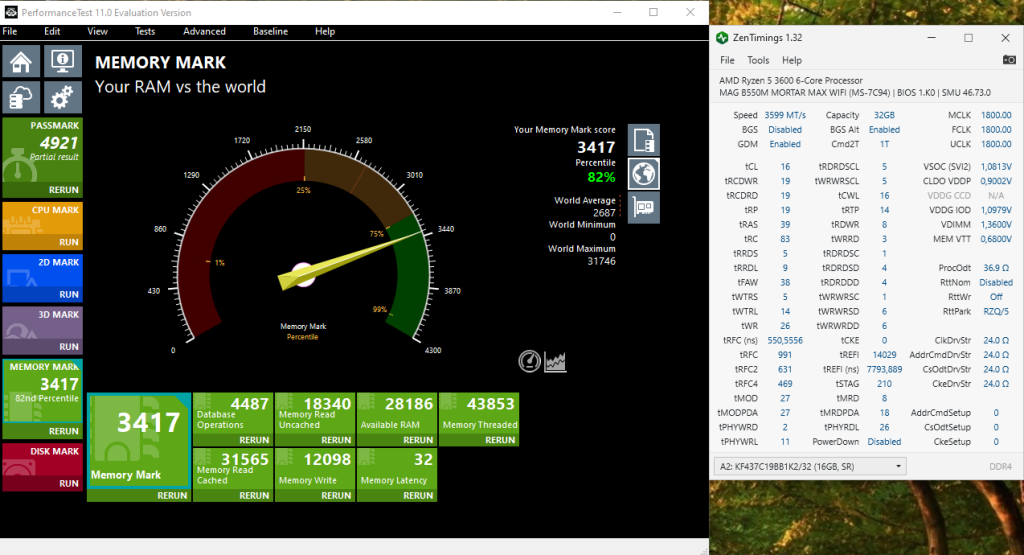The image size is (1024, 555).
Task: Open the ZenTimings File menu
Action: pos(727,60)
